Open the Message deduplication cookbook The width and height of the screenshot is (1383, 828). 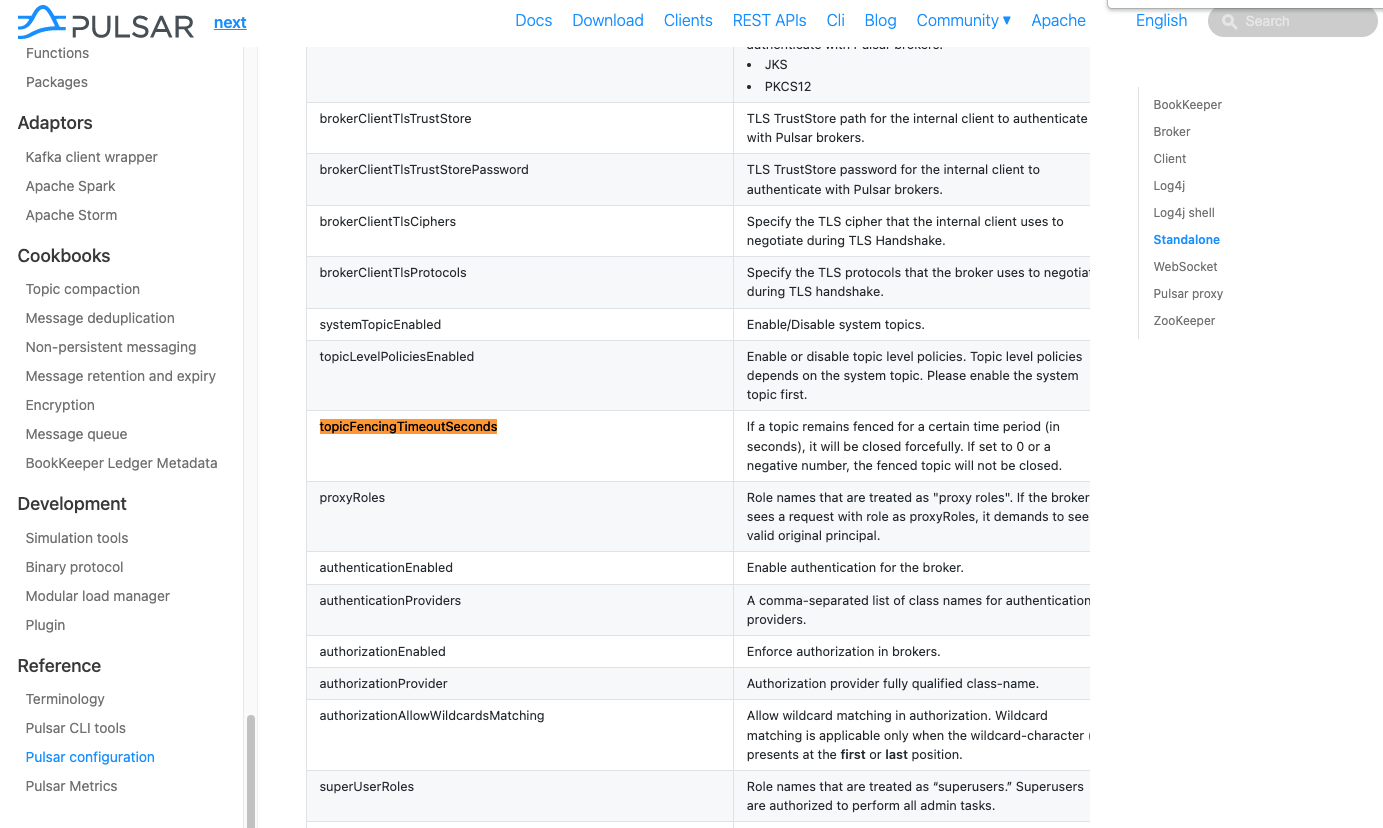tap(100, 318)
